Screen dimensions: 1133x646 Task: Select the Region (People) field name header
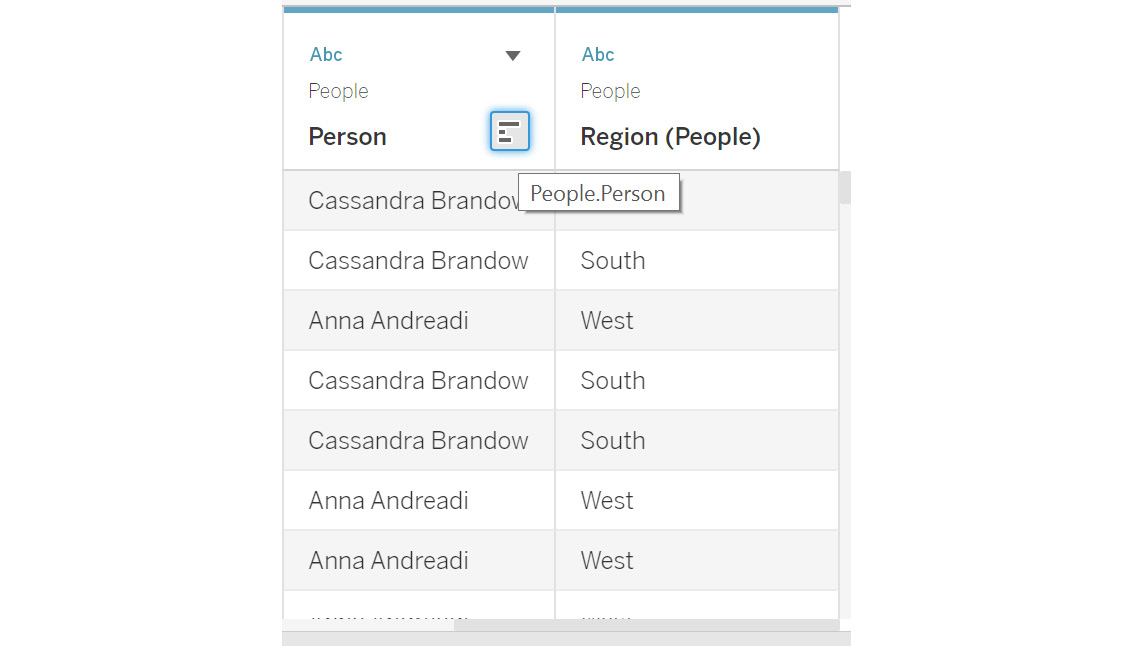[671, 137]
